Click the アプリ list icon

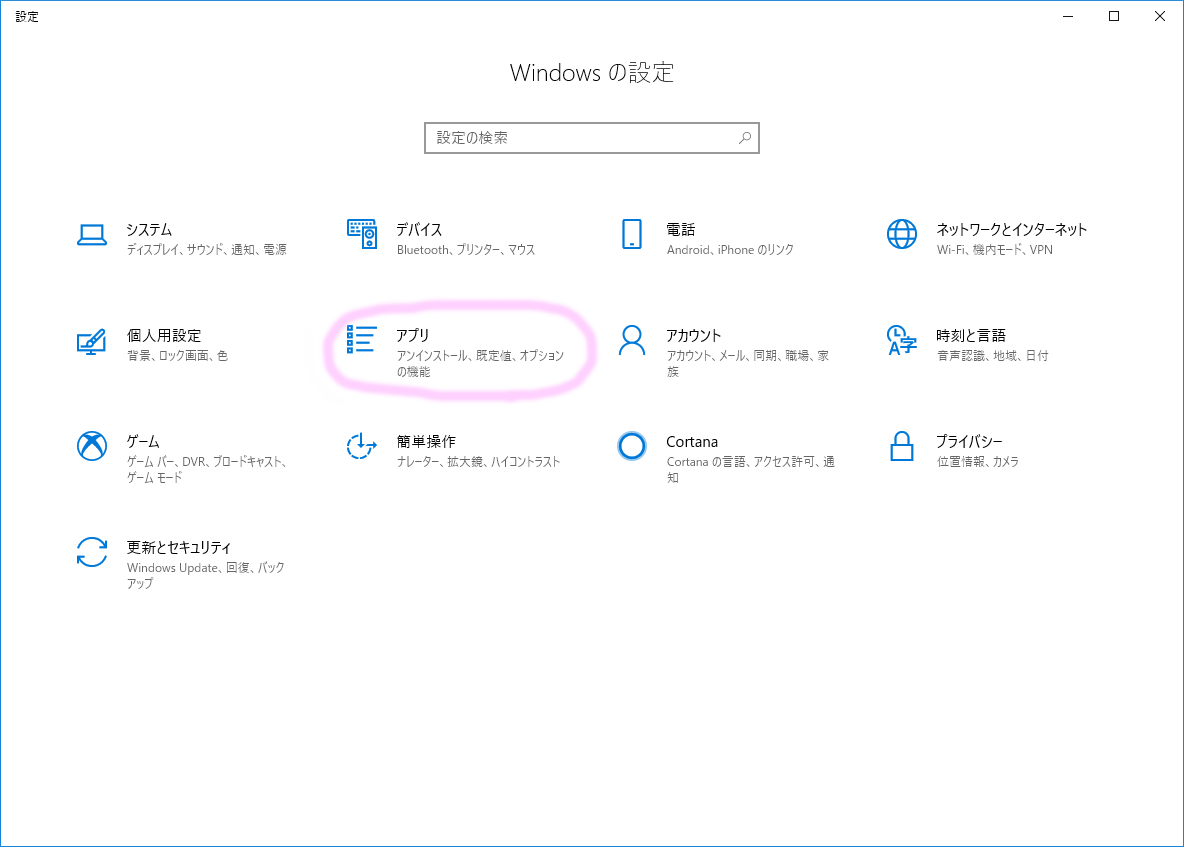tap(362, 340)
